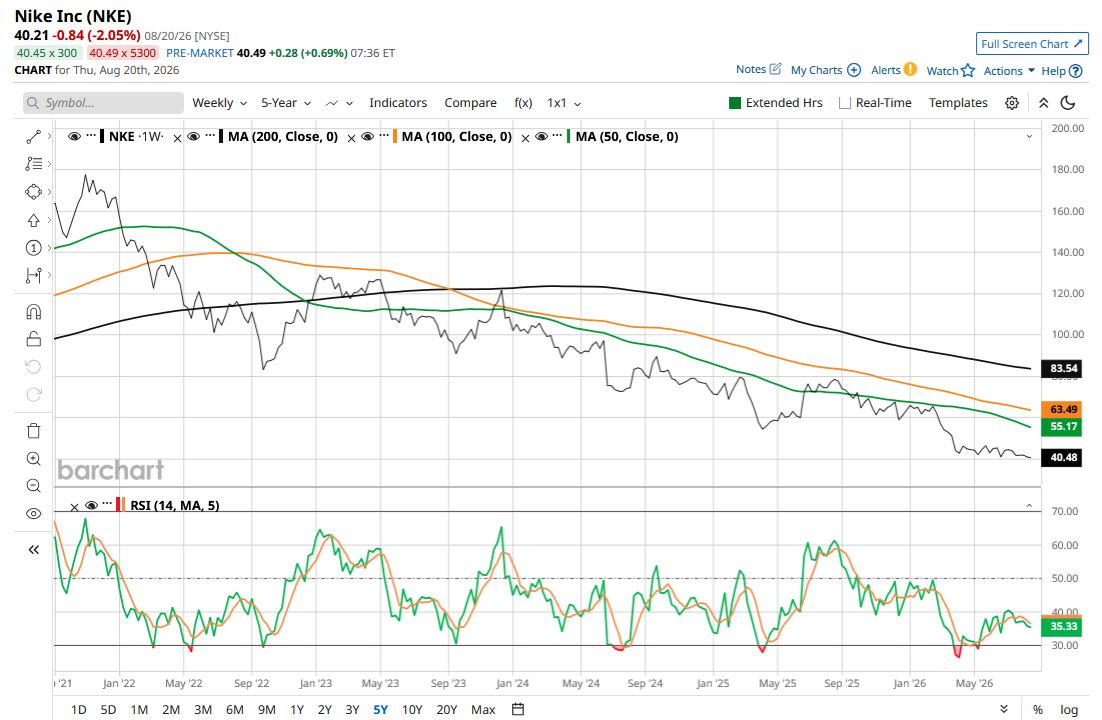Screen dimensions: 1102x720
Task: Select the 1D time range
Action: pos(78,709)
